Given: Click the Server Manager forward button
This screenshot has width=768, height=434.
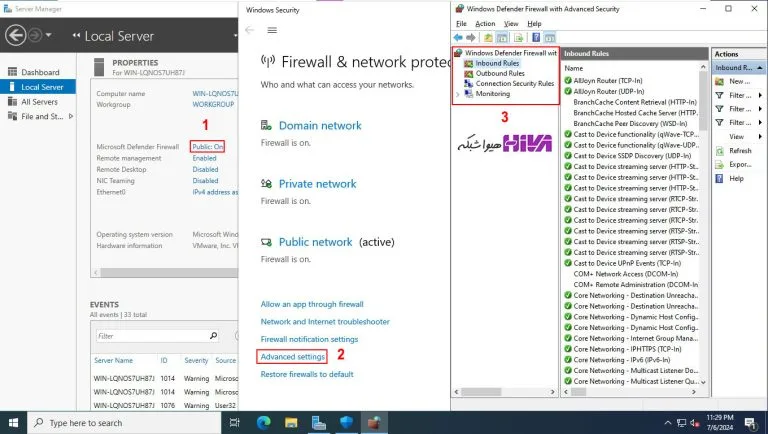Looking at the screenshot, I should [x=35, y=35].
